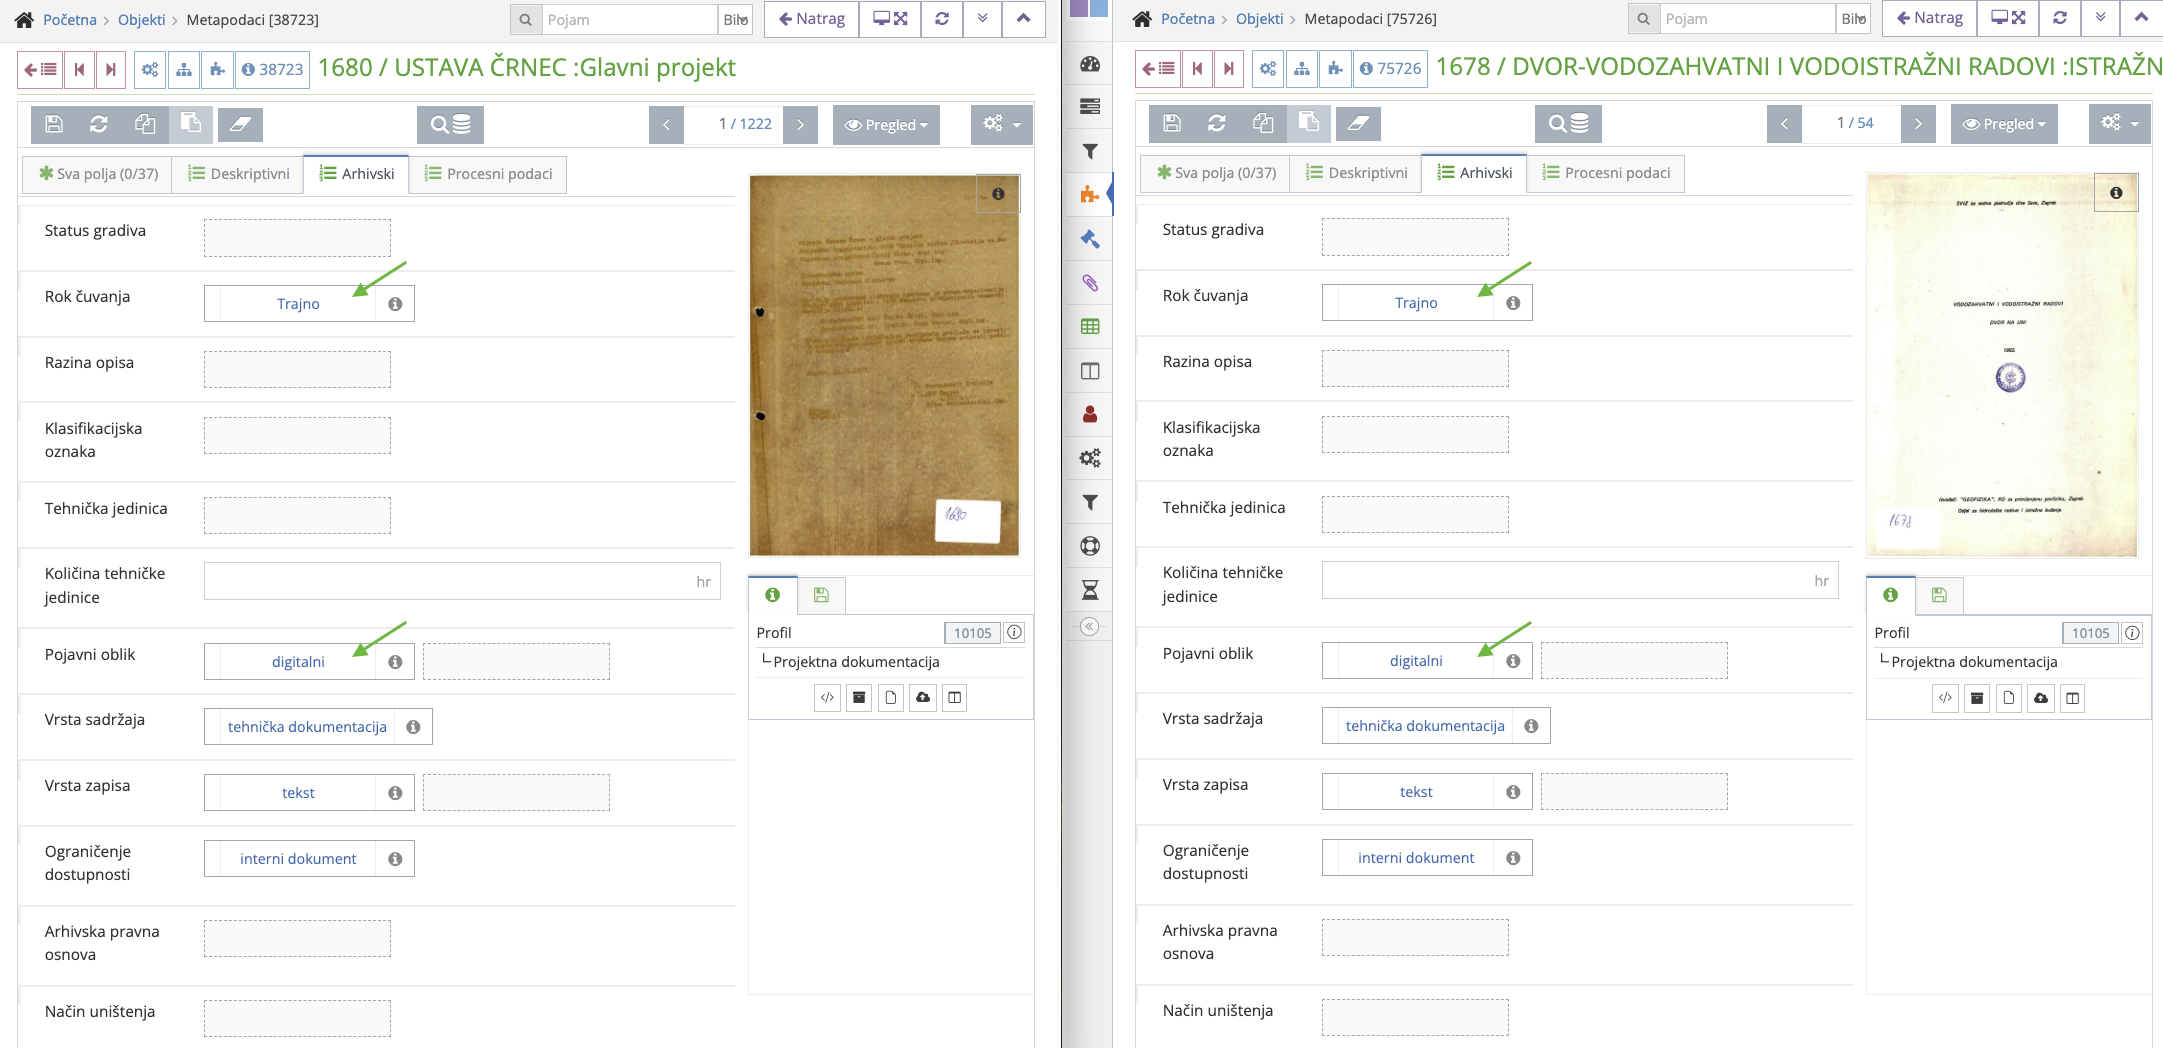Click the monitor fullscreen toggle in the right window
2163x1048 pixels.
tap(2008, 18)
